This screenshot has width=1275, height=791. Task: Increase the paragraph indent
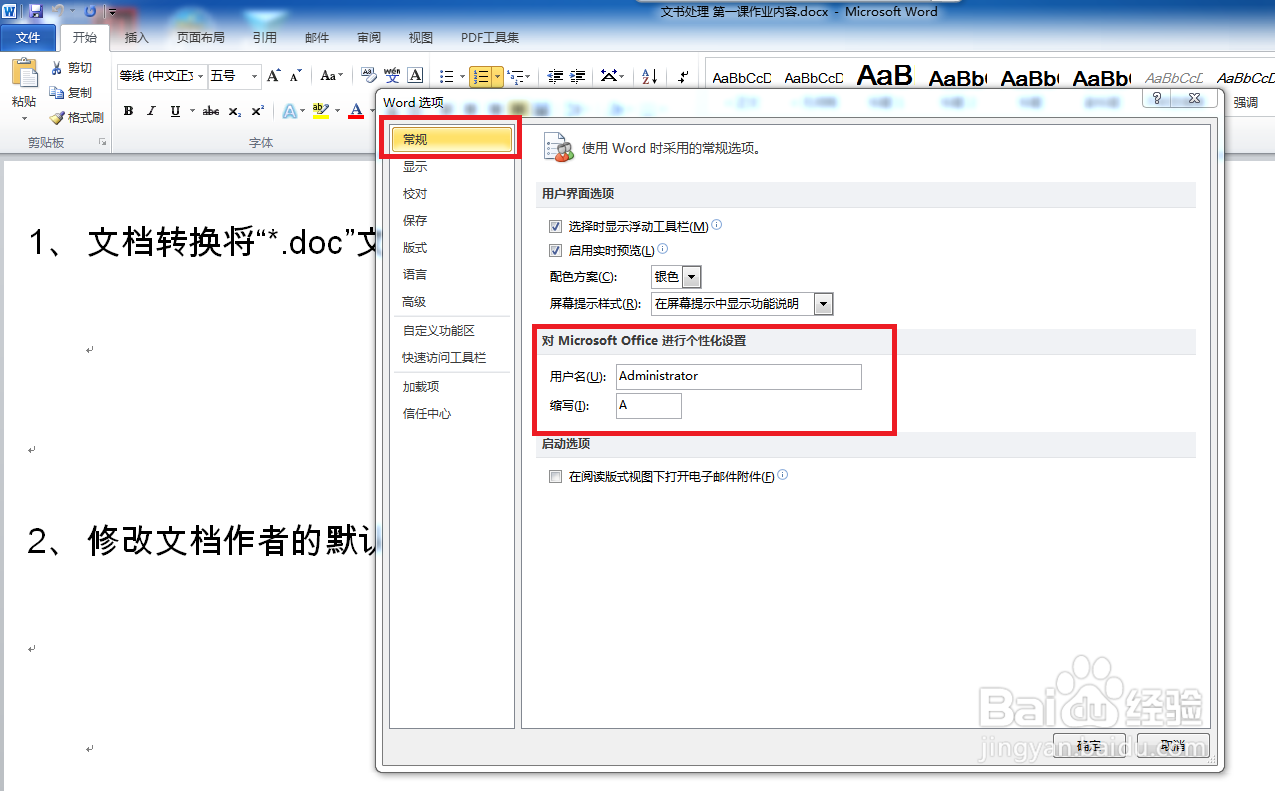578,76
